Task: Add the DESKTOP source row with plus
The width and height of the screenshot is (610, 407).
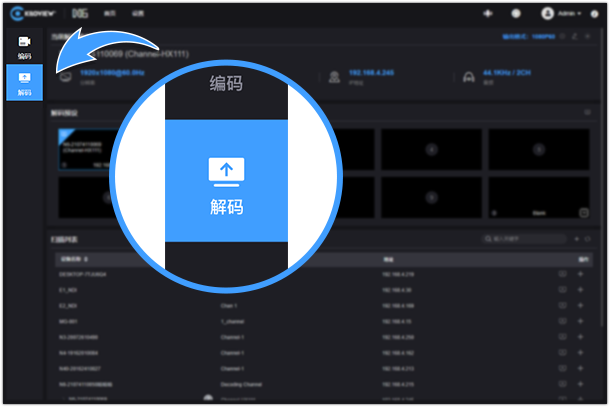Action: click(580, 274)
